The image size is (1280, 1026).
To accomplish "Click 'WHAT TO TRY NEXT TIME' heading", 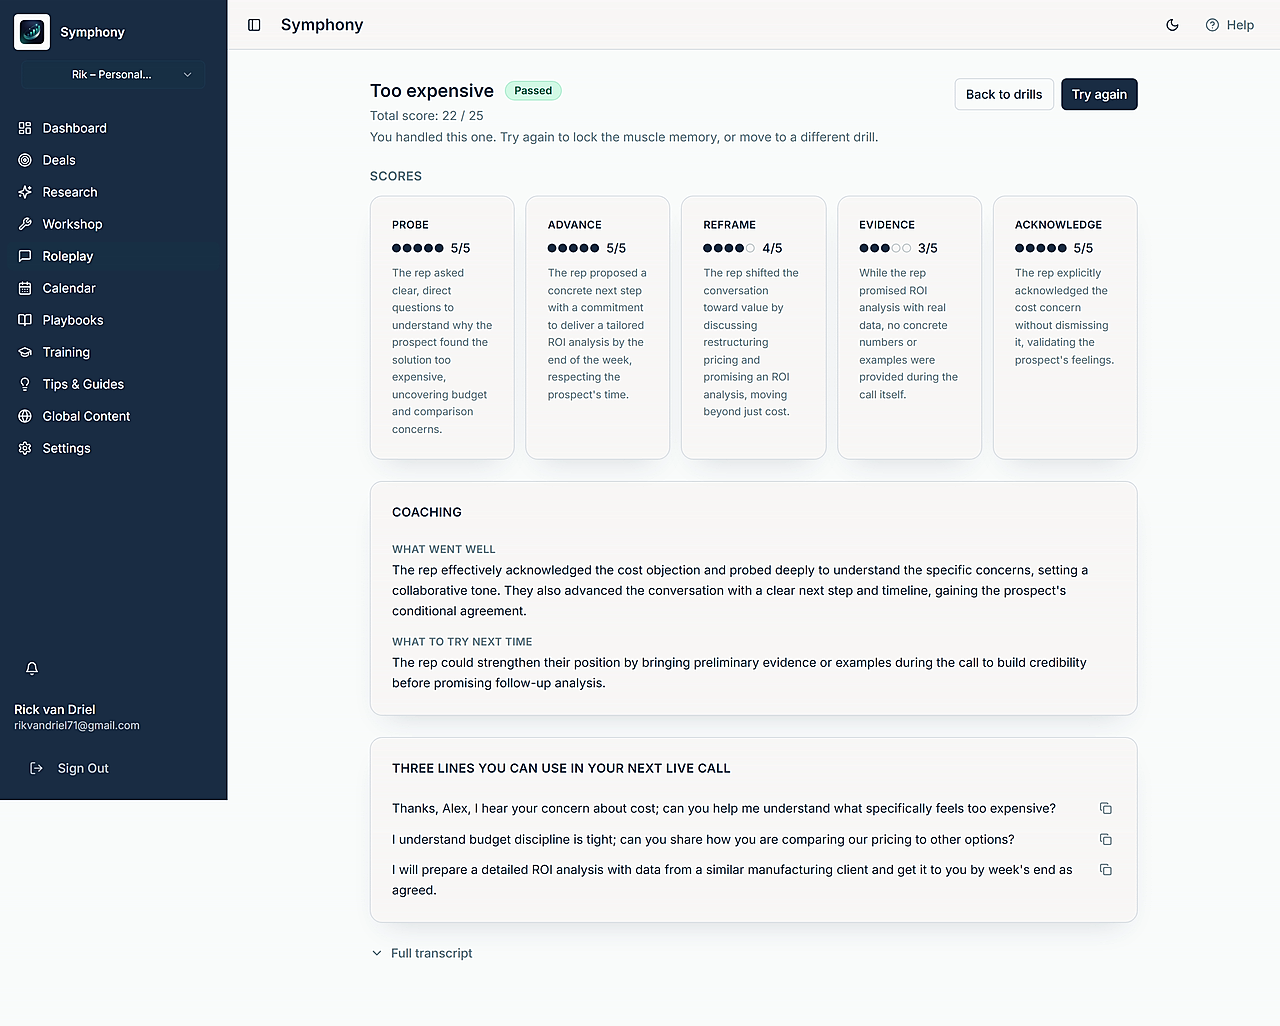I will (462, 641).
